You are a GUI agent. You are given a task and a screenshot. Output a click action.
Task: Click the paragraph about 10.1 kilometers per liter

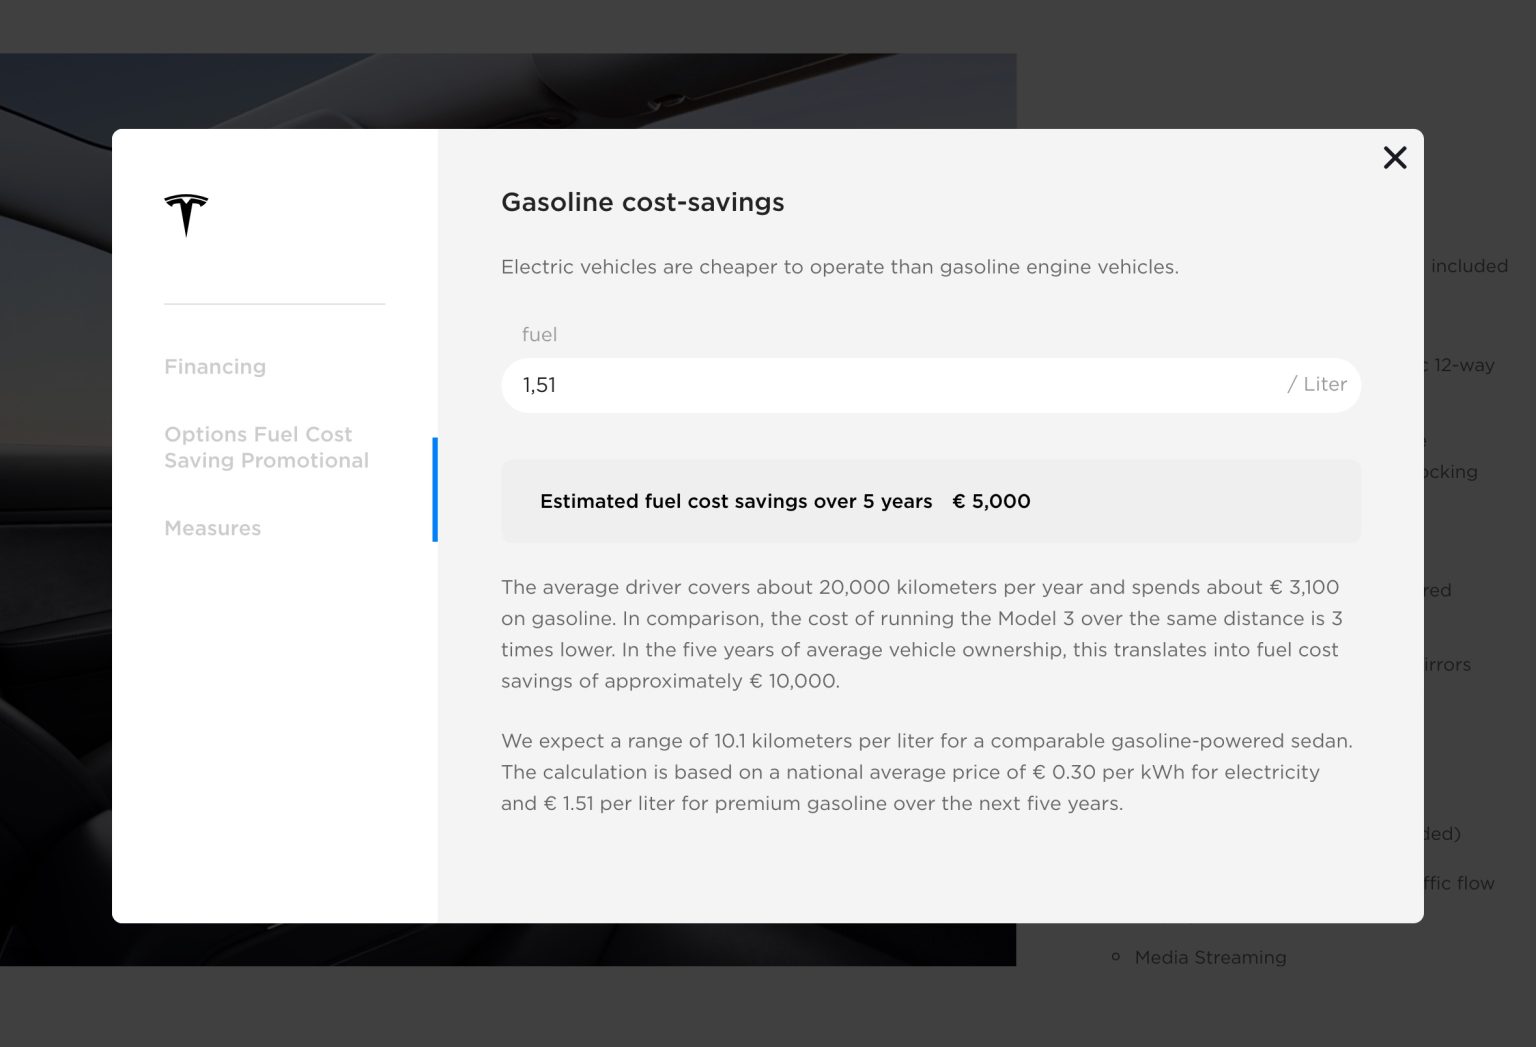tap(926, 772)
